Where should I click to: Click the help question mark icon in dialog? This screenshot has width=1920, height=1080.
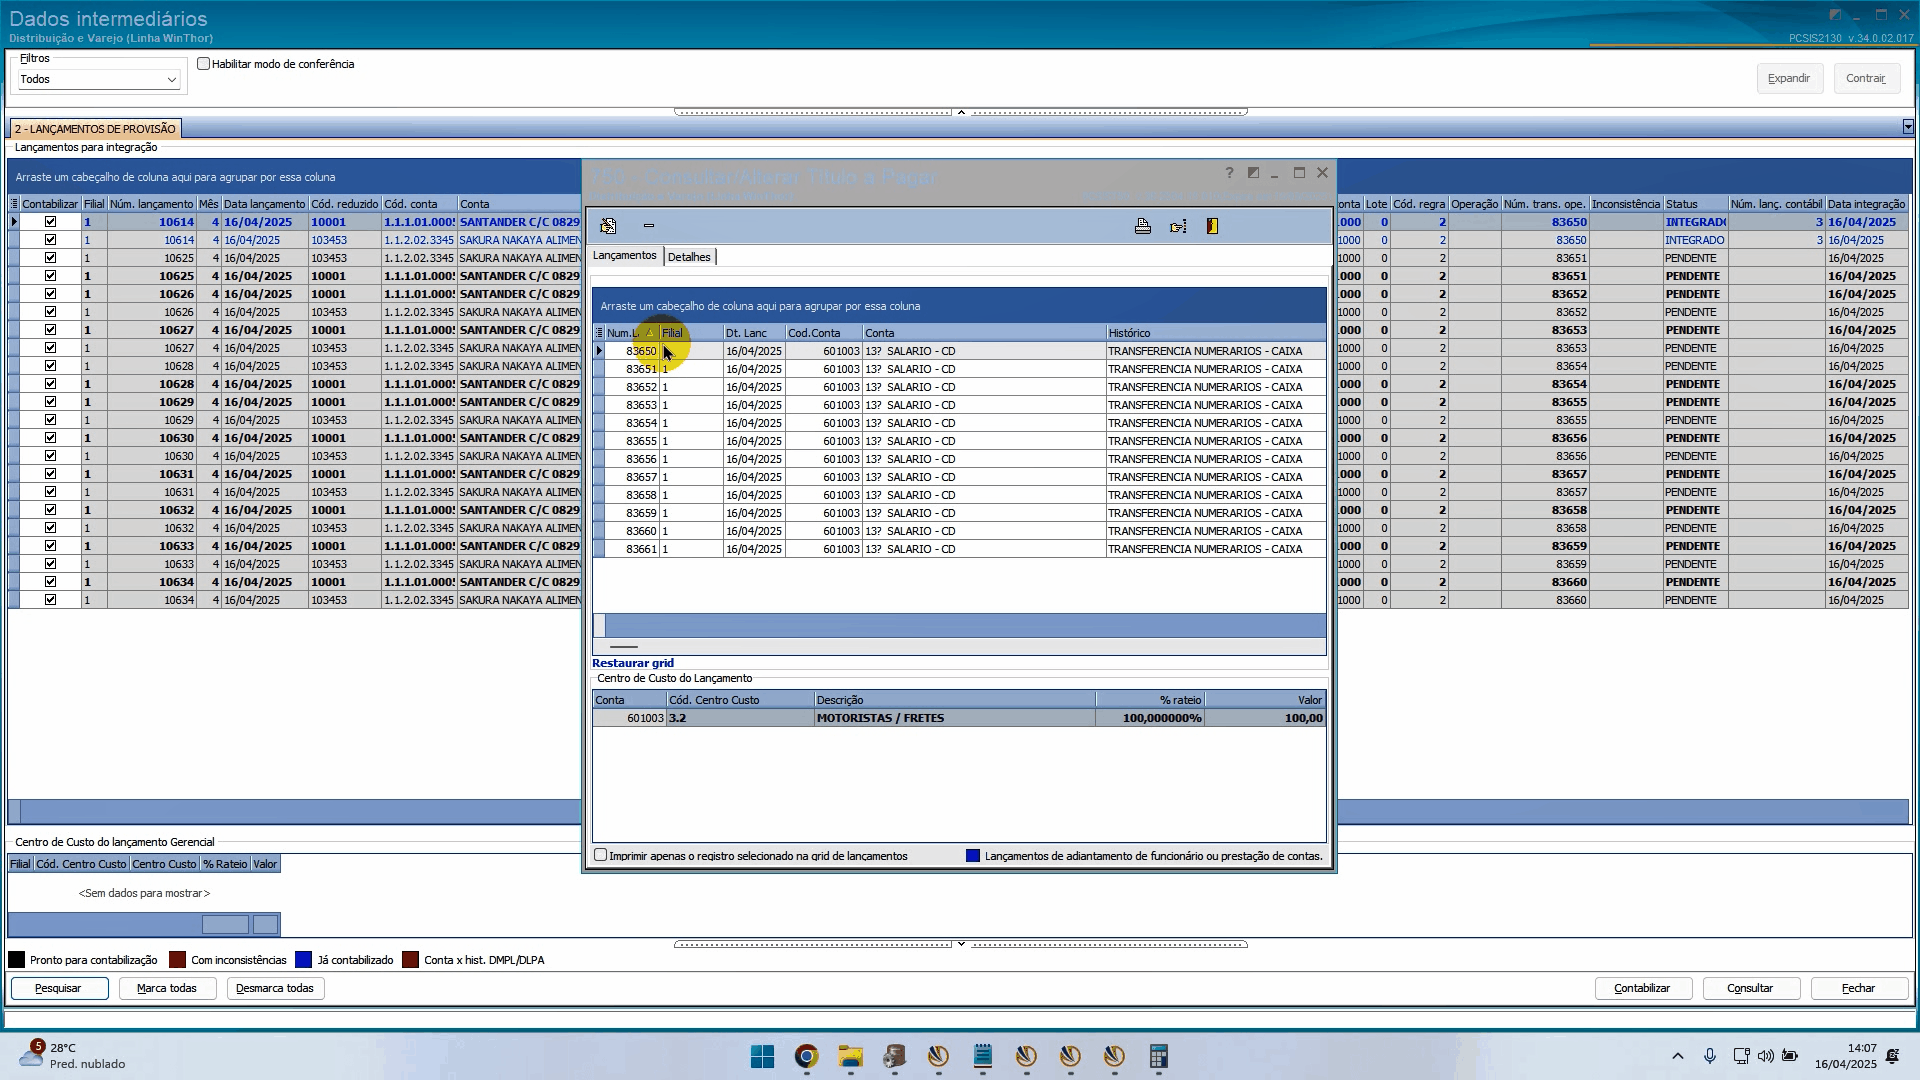pos(1229,173)
